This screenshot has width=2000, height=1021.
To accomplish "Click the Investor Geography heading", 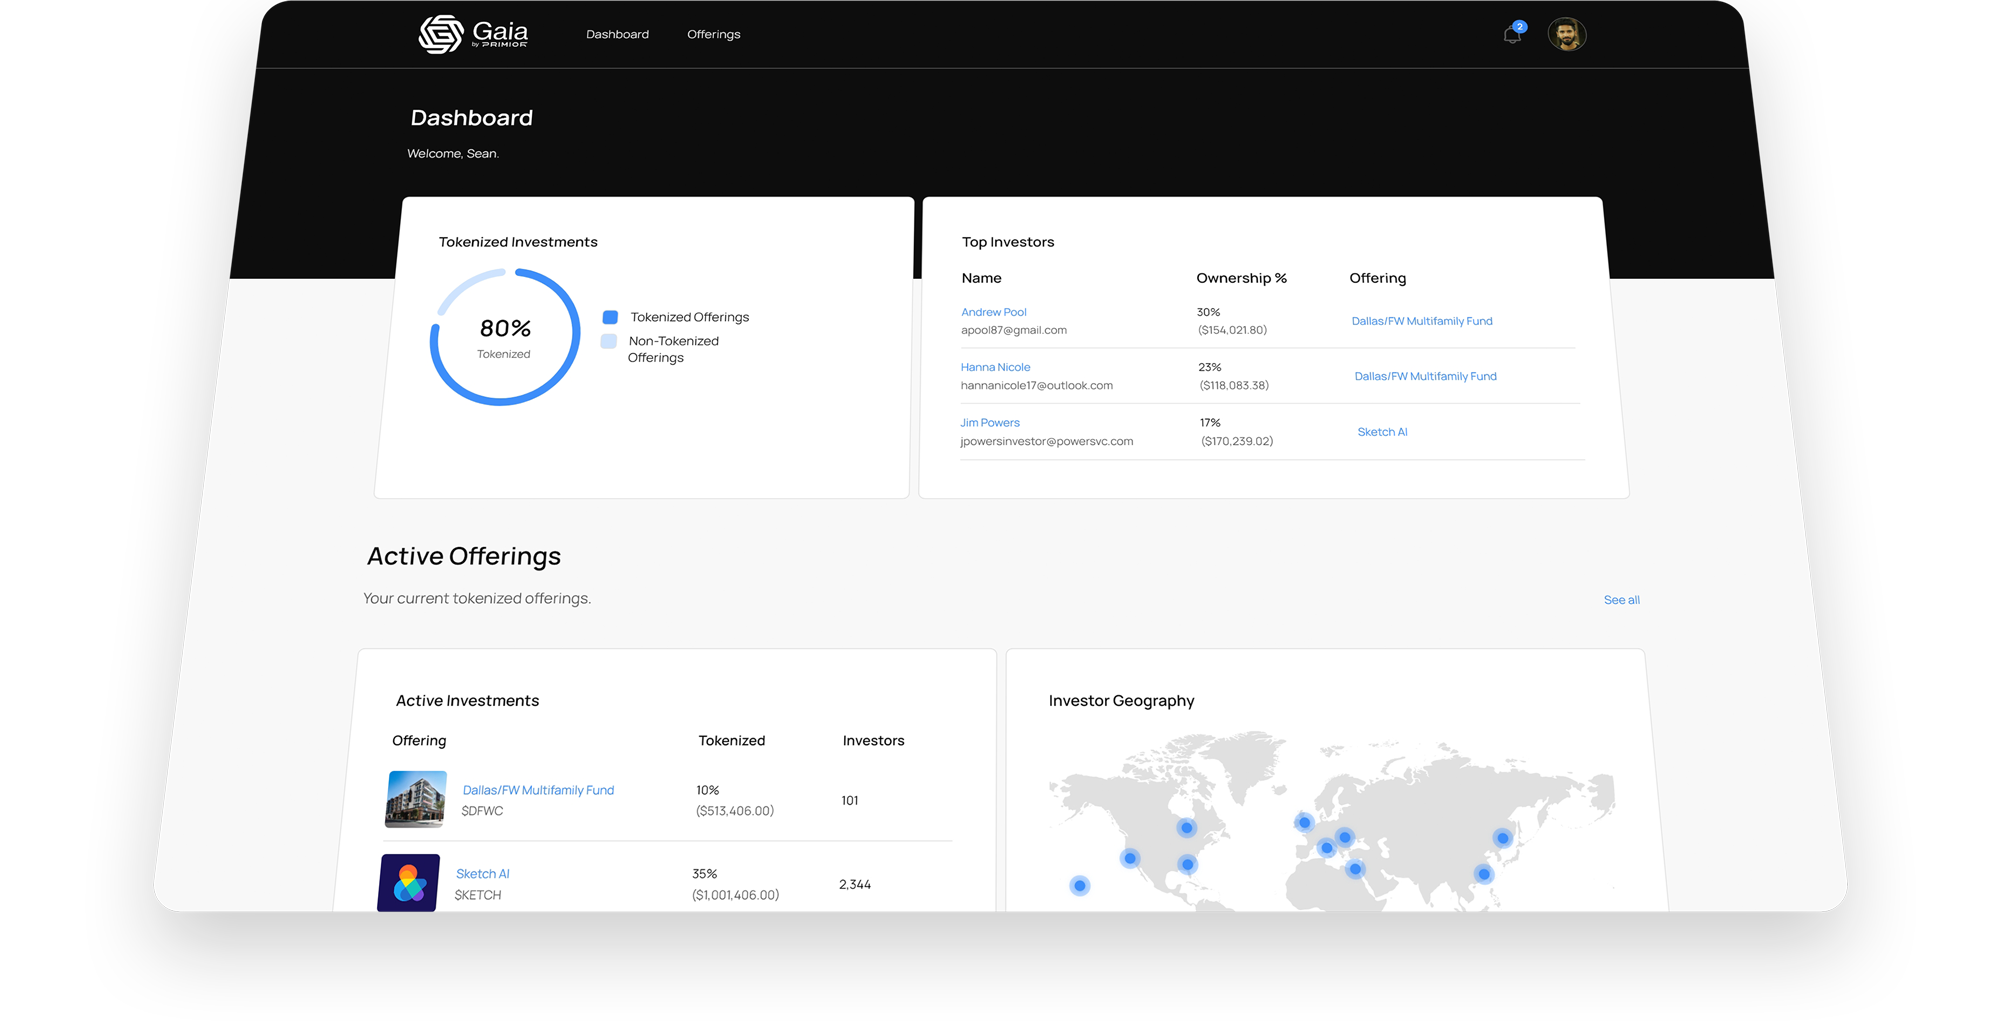I will (x=1121, y=701).
